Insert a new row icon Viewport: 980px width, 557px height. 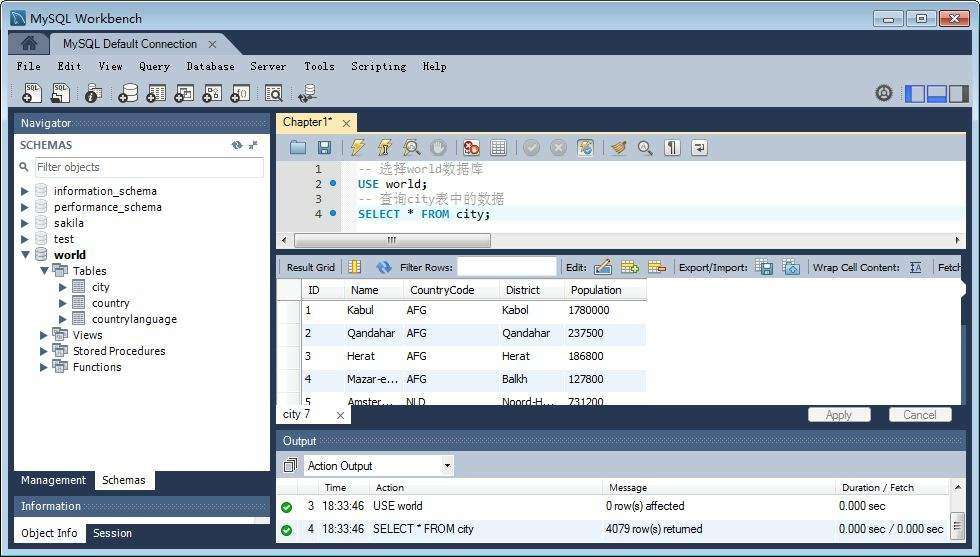click(x=629, y=267)
